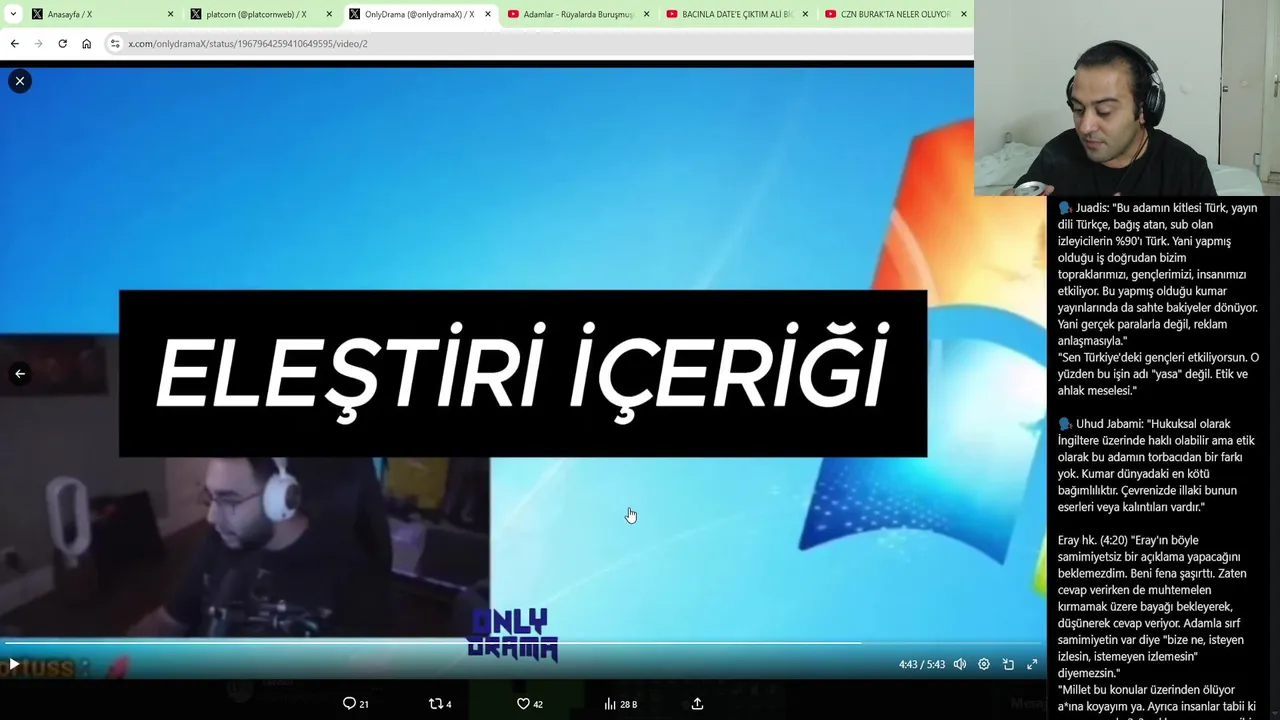1280x720 pixels.
Task: Reload the page with the refresh icon
Action: 62,44
